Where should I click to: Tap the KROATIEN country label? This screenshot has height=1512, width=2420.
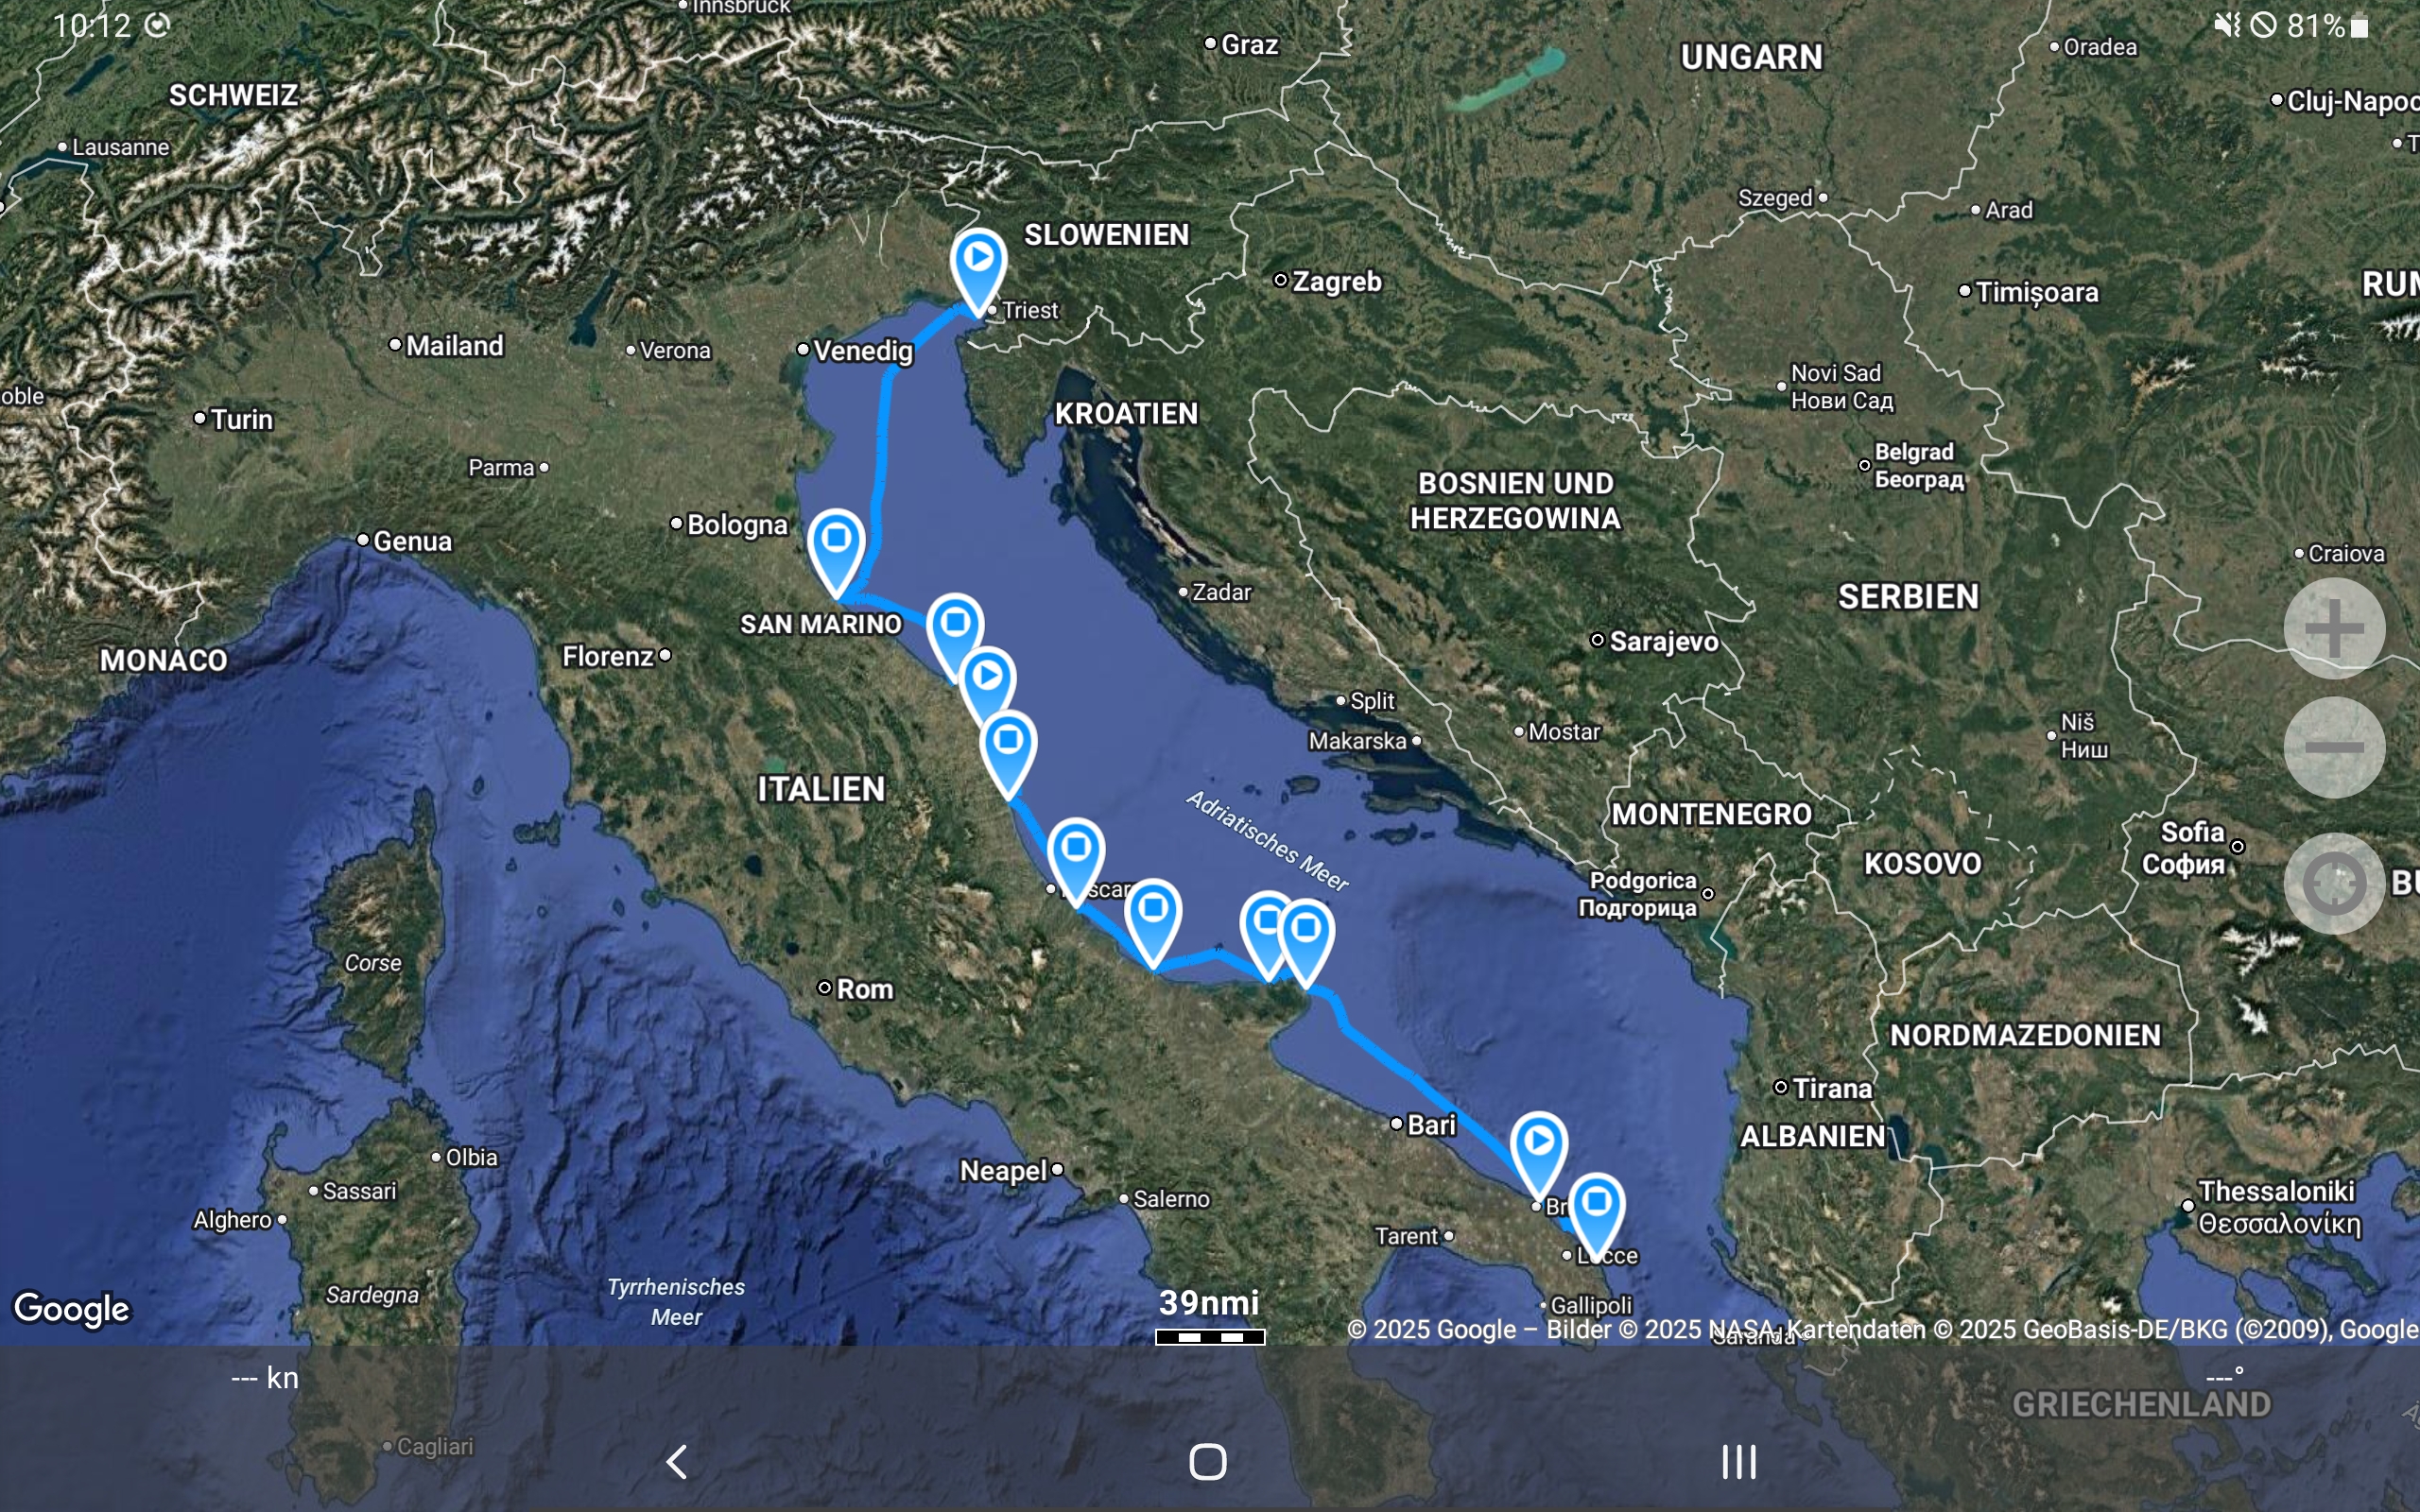tap(1126, 414)
